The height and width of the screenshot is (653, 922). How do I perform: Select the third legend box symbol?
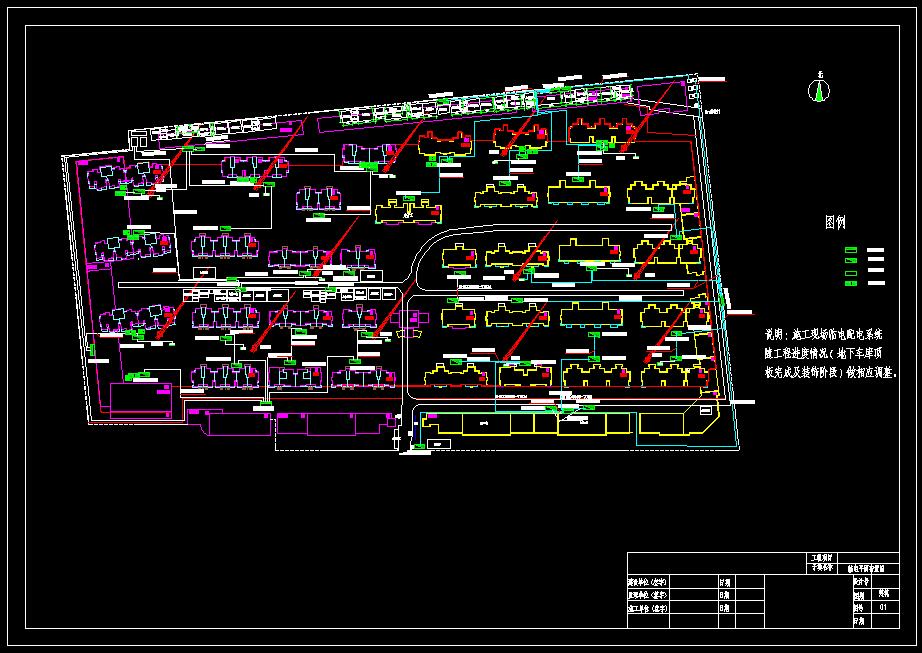click(851, 272)
